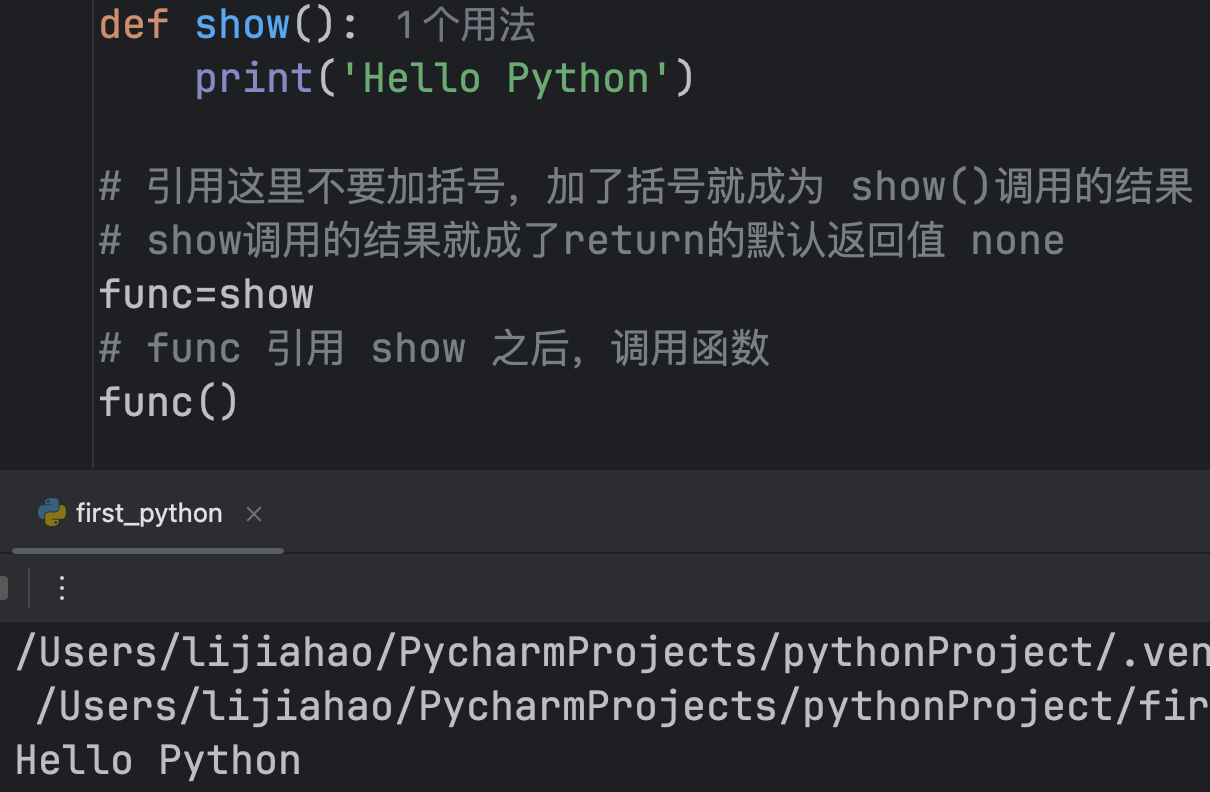Click the comment starting with '引用这里不要加括号'
The height and width of the screenshot is (792, 1210).
pos(645,187)
